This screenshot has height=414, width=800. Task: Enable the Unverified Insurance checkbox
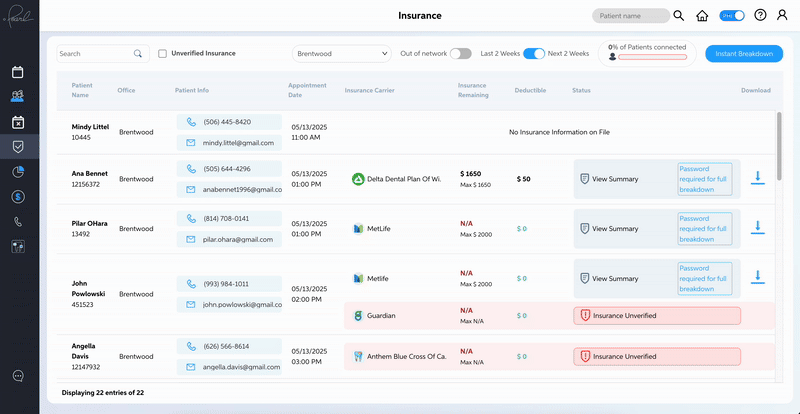(x=163, y=53)
